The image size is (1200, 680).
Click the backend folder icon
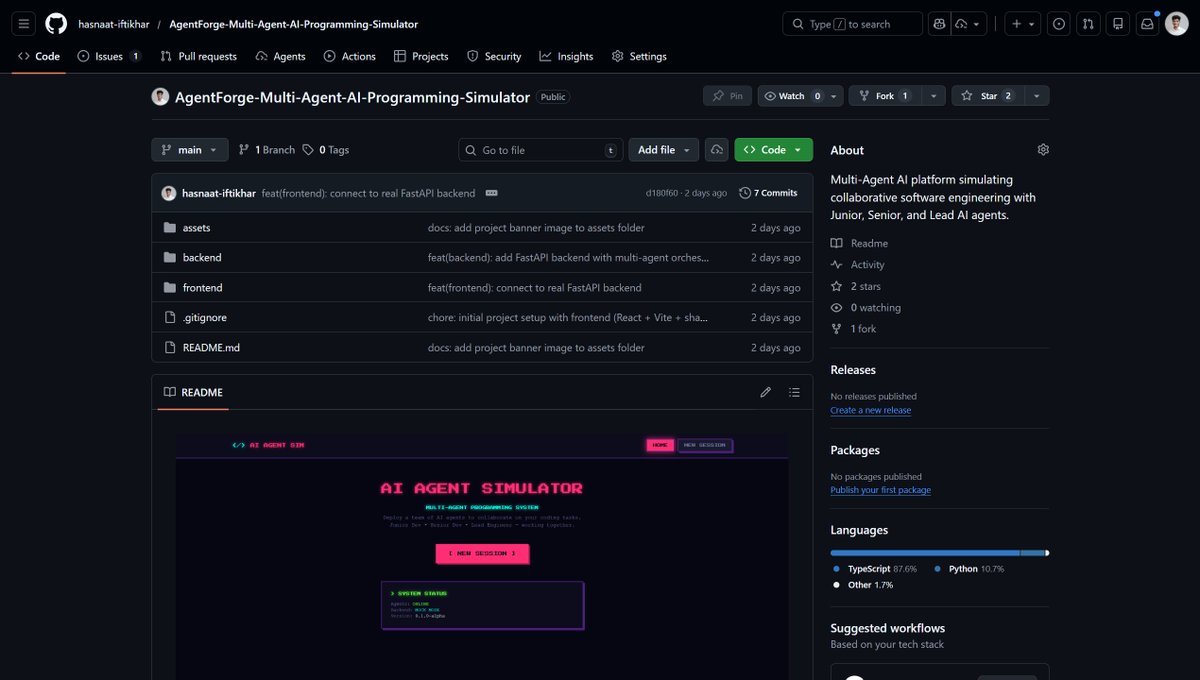coord(170,258)
